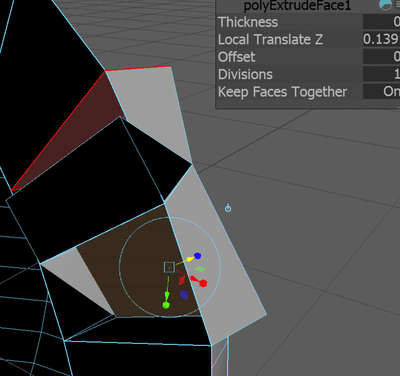400x376 pixels.
Task: Toggle the Keep Faces Together On value
Action: coord(381,91)
